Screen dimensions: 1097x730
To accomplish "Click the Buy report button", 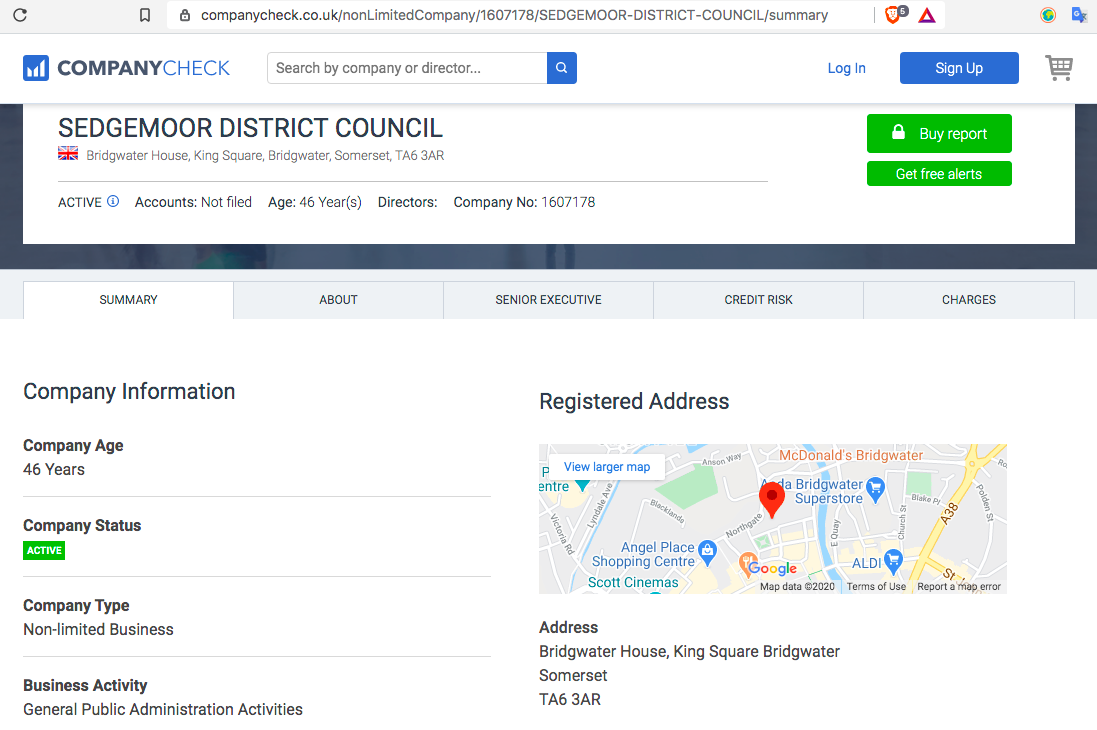I will point(939,134).
